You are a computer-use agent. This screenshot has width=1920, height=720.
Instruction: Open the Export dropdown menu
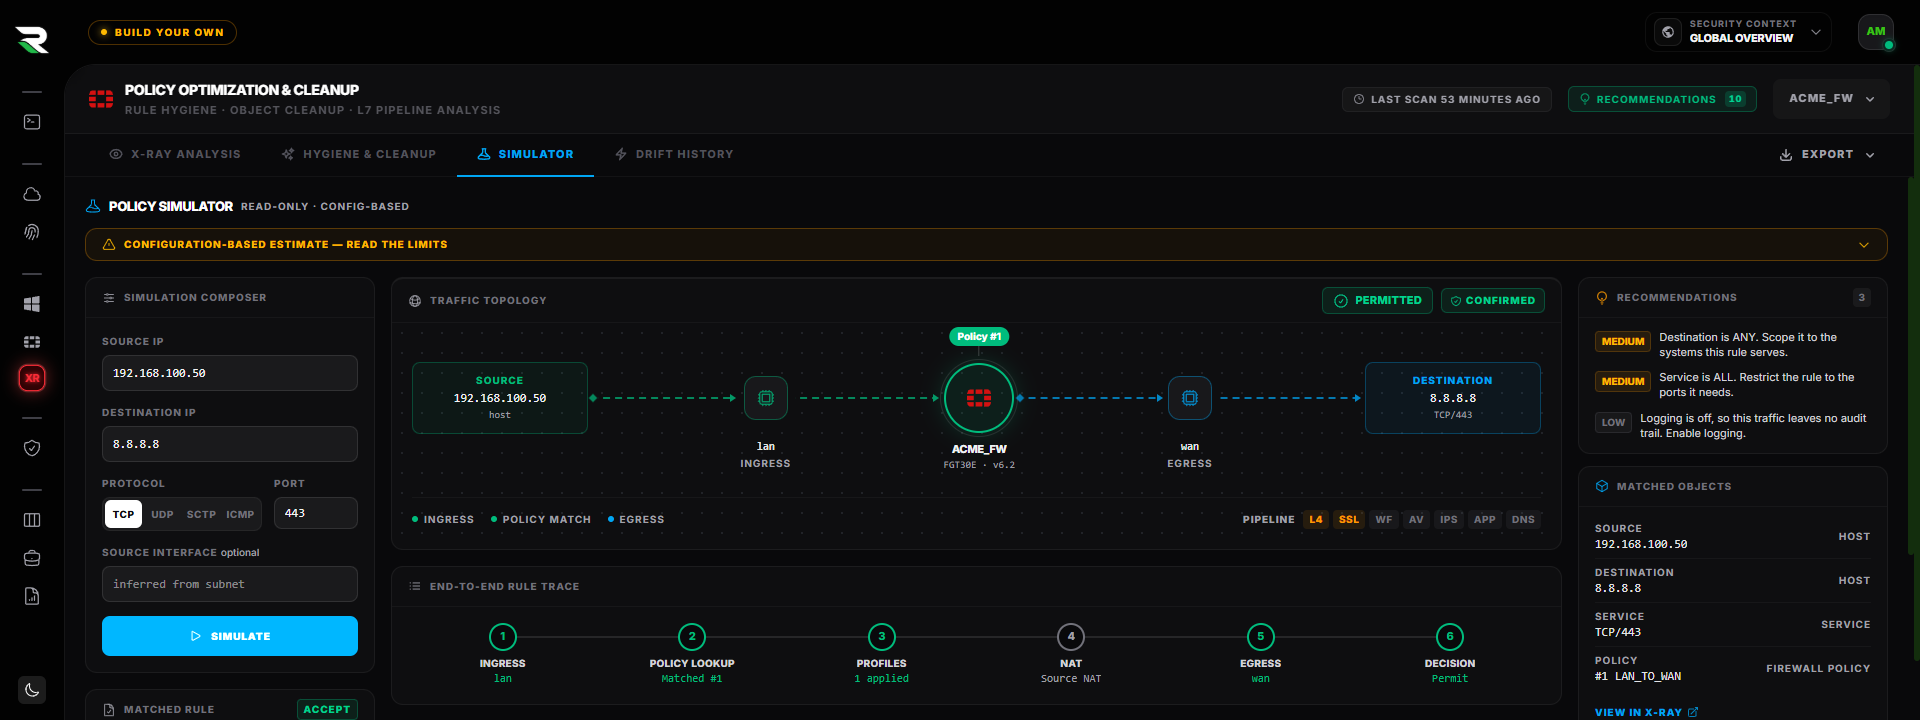(1827, 155)
